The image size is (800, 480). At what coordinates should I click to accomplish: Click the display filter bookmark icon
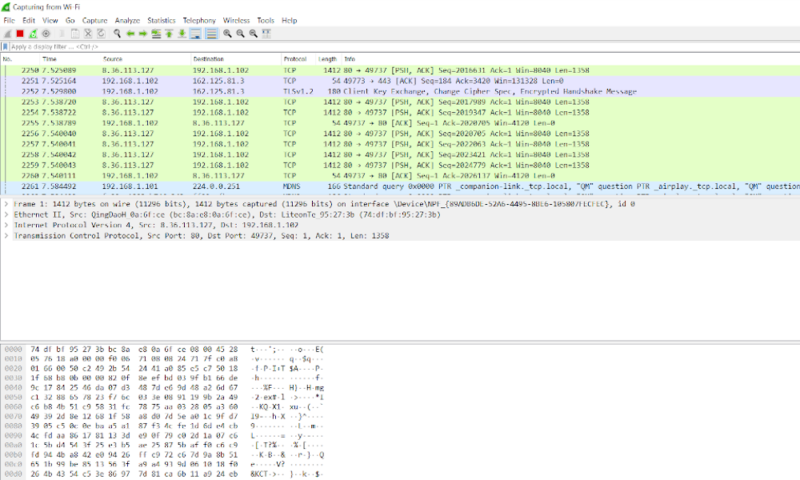click(5, 46)
